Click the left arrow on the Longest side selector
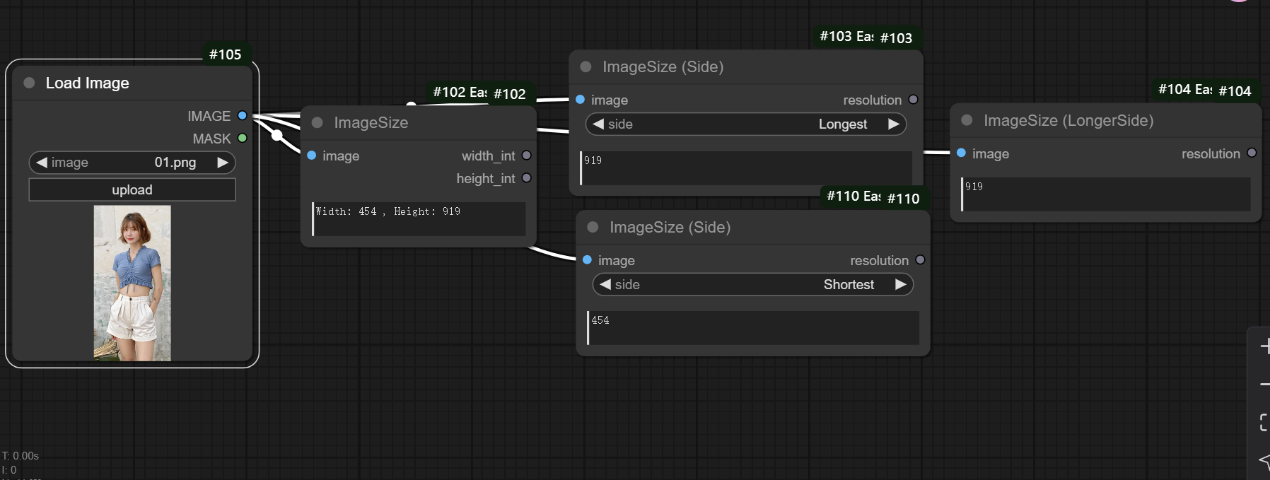This screenshot has height=480, width=1270. coord(598,124)
